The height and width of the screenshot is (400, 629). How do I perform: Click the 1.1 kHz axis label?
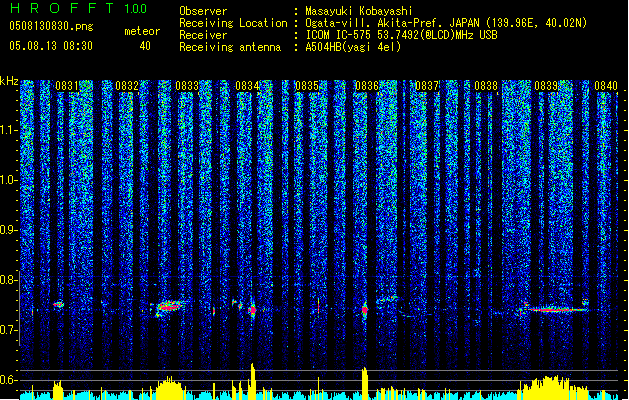coord(8,130)
